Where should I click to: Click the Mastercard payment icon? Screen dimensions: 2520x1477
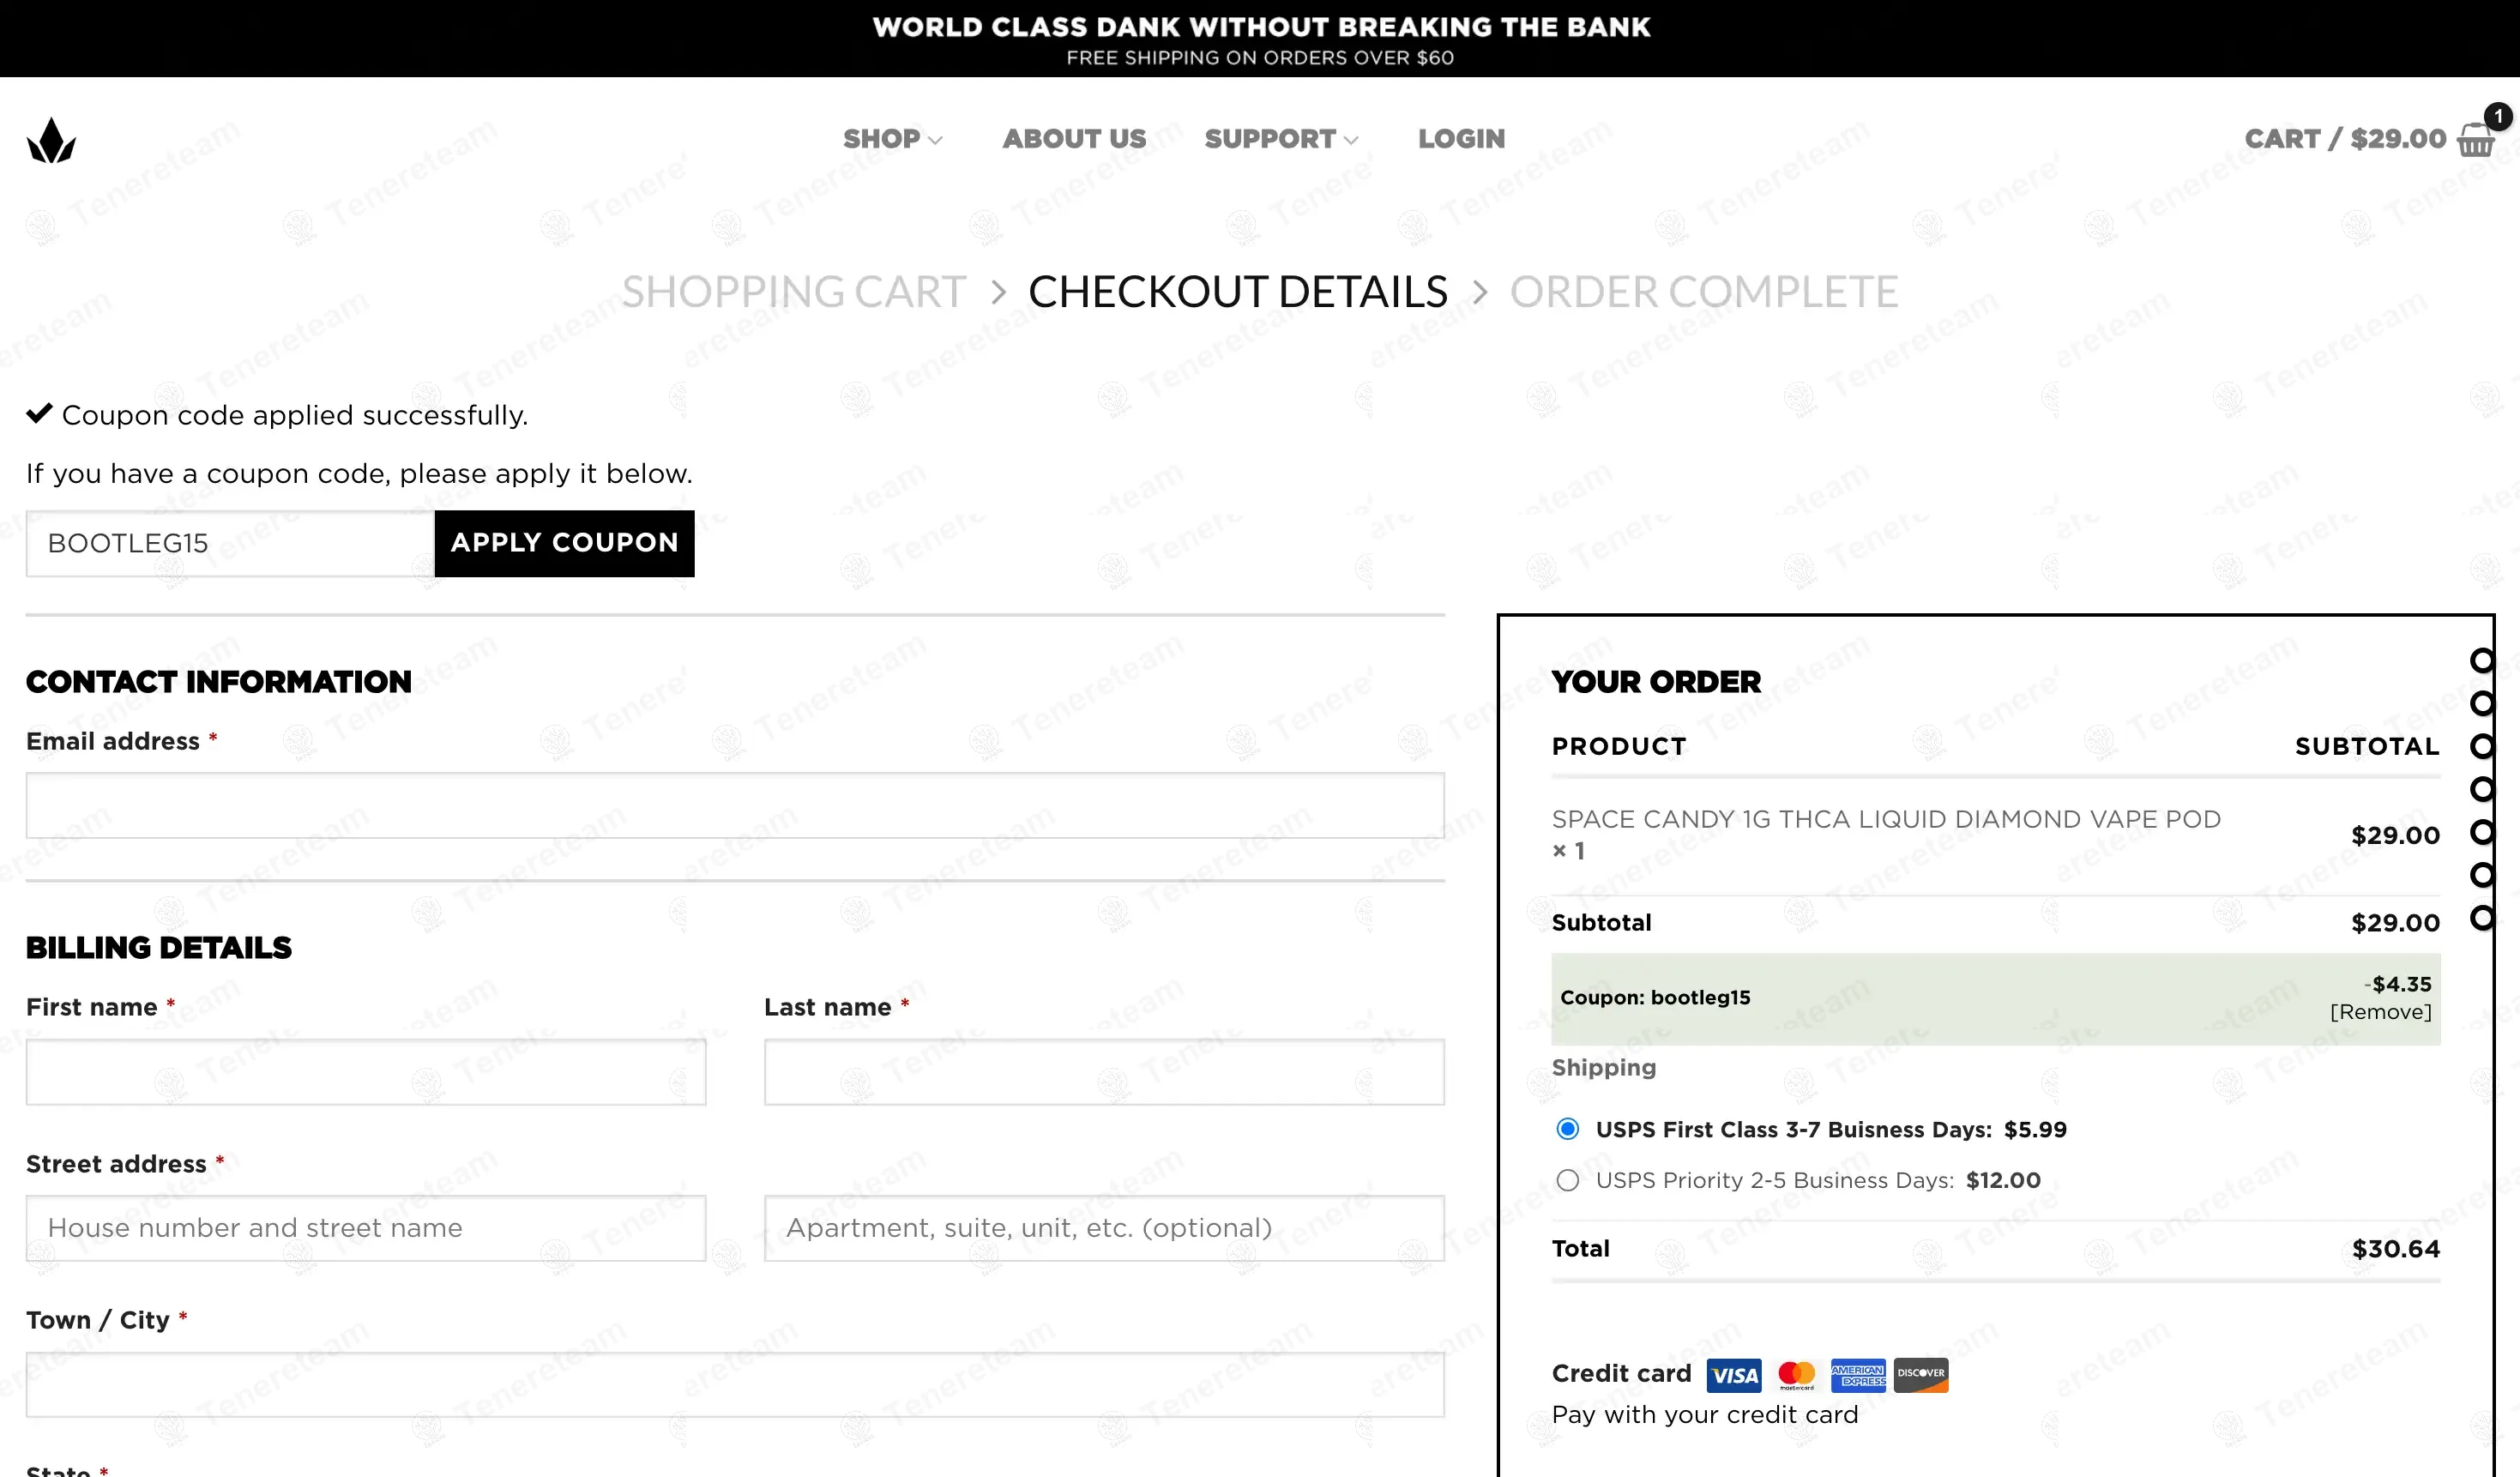pyautogui.click(x=1796, y=1375)
